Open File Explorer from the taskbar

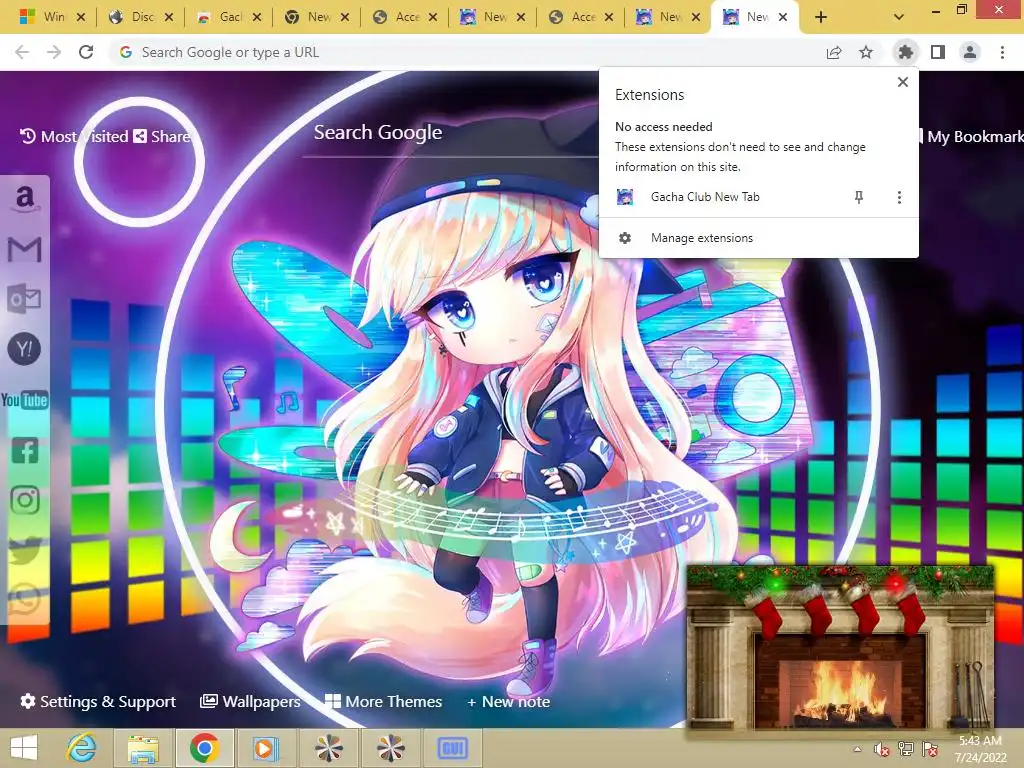(142, 748)
